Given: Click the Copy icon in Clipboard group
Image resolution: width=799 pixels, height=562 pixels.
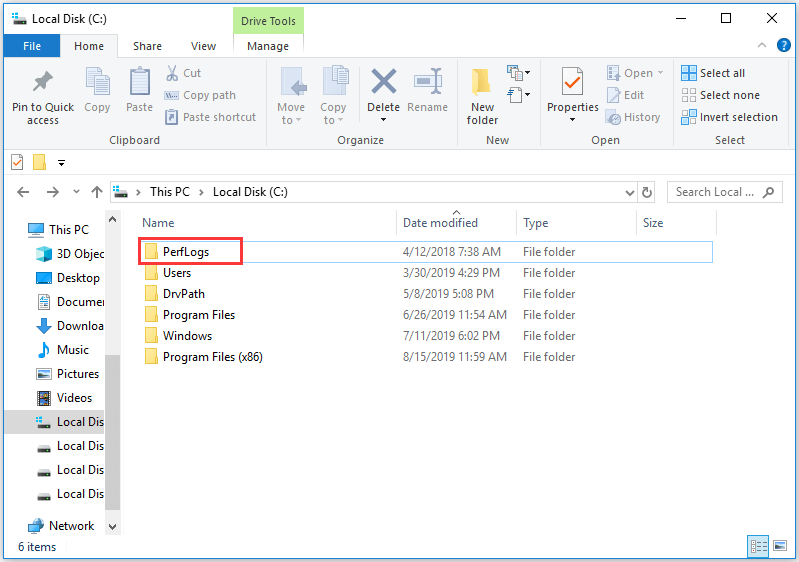Looking at the screenshot, I should coord(97,82).
